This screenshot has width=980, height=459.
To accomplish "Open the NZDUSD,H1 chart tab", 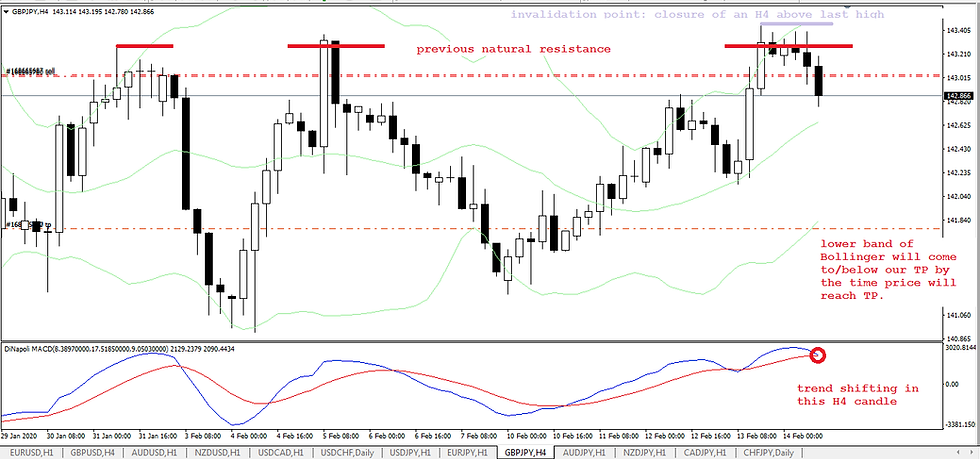I will [216, 453].
